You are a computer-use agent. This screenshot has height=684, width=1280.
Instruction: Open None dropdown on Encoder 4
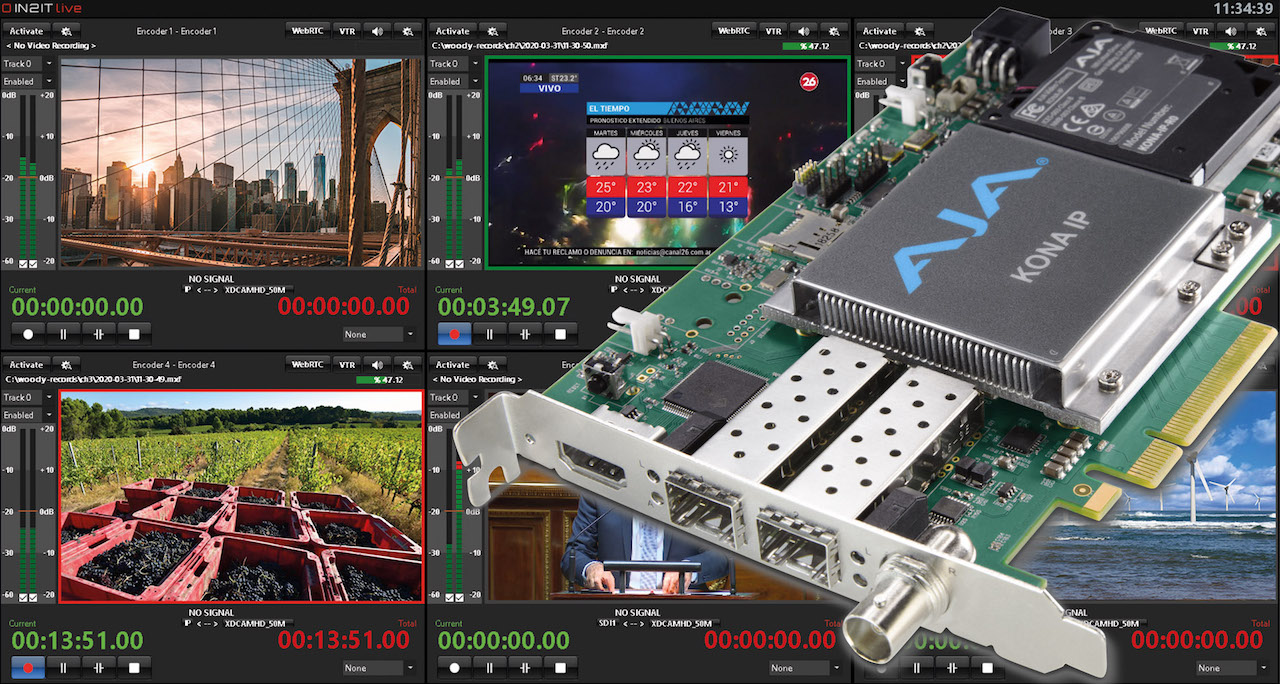(378, 668)
